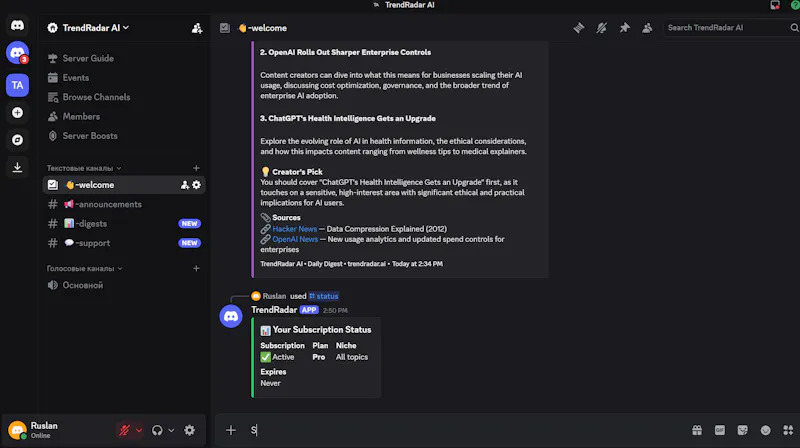Screen dimensions: 800x448
Task: Click TrendRadar bot username
Action: tap(274, 310)
